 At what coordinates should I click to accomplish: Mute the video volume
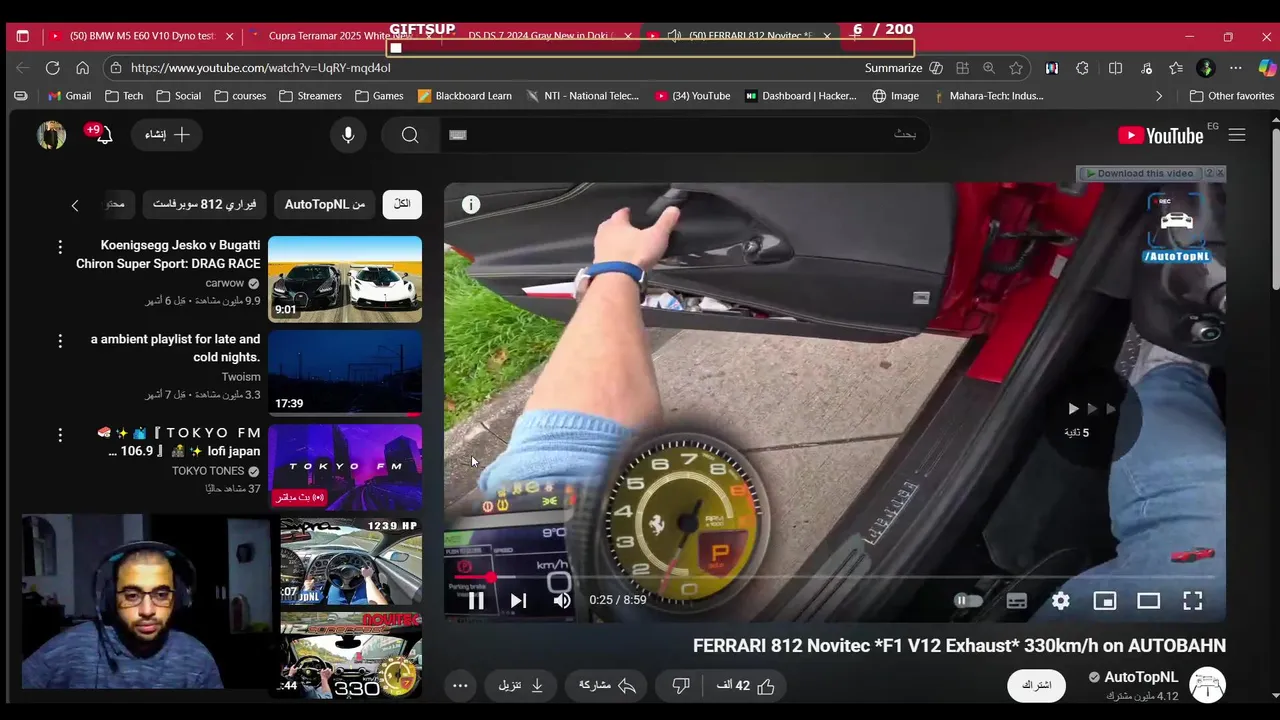562,600
